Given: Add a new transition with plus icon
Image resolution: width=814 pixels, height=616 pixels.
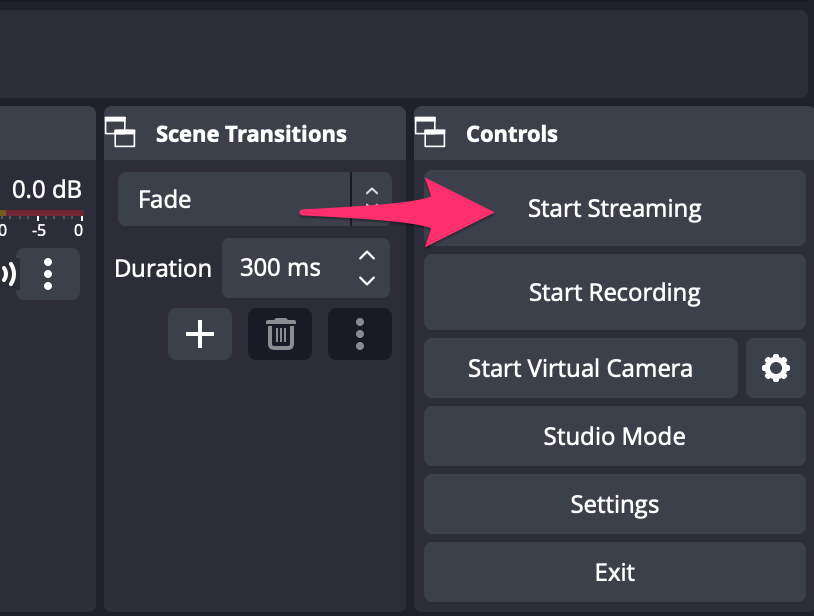Looking at the screenshot, I should click(200, 334).
